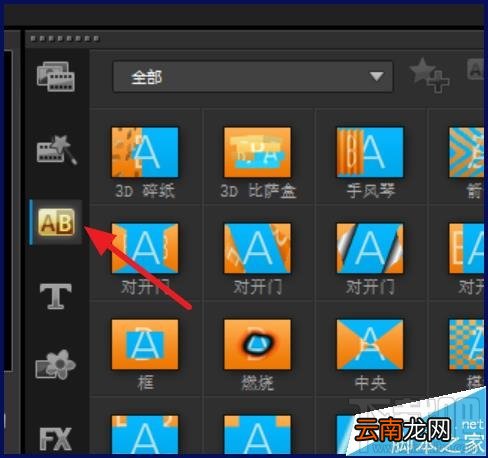The image size is (488, 458).
Task: Pick the middle 对开门 transition thumbnail
Action: [257, 248]
